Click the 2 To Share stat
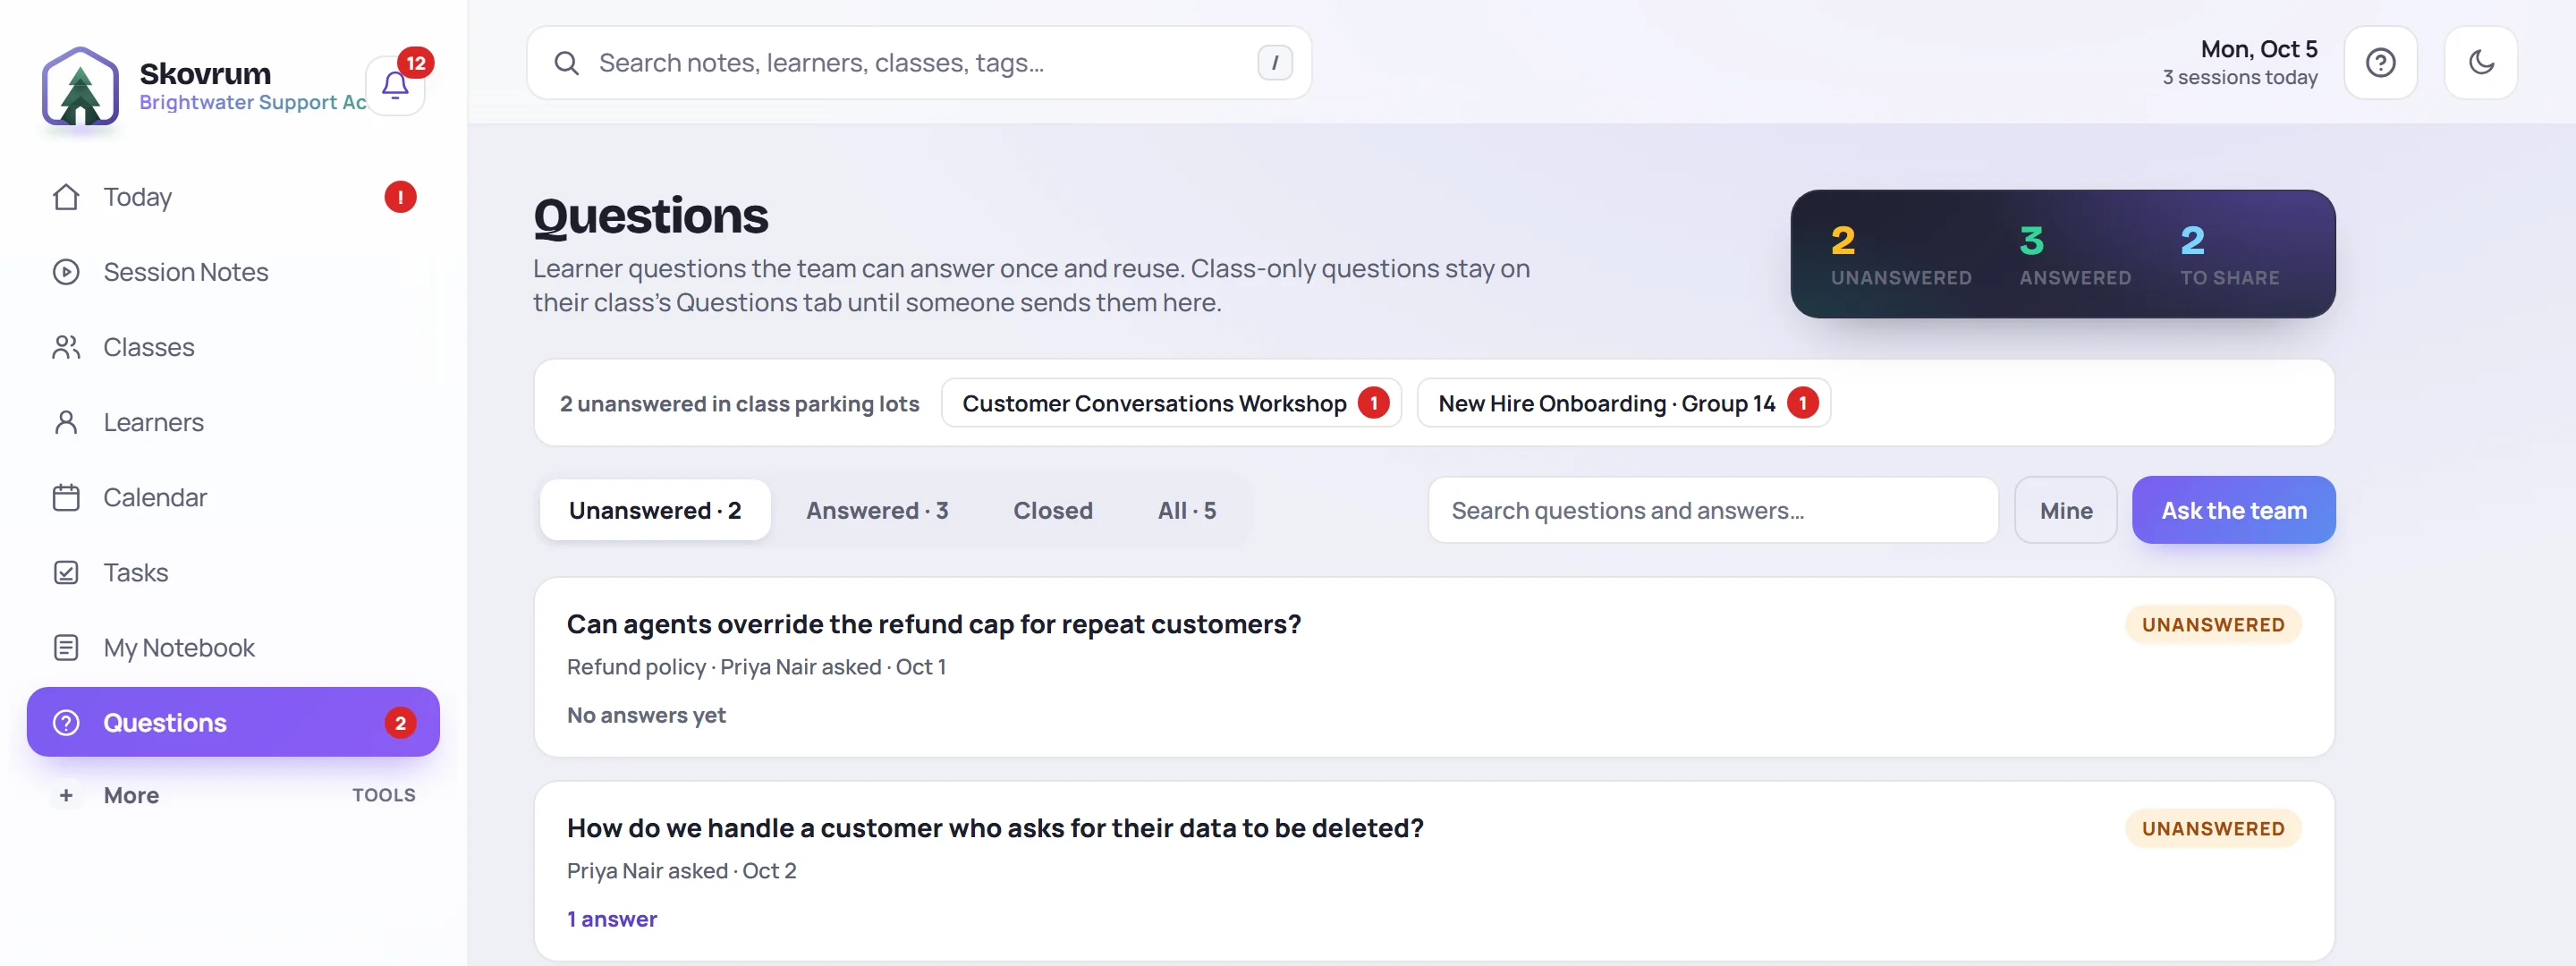This screenshot has height=966, width=2576. 2229,255
